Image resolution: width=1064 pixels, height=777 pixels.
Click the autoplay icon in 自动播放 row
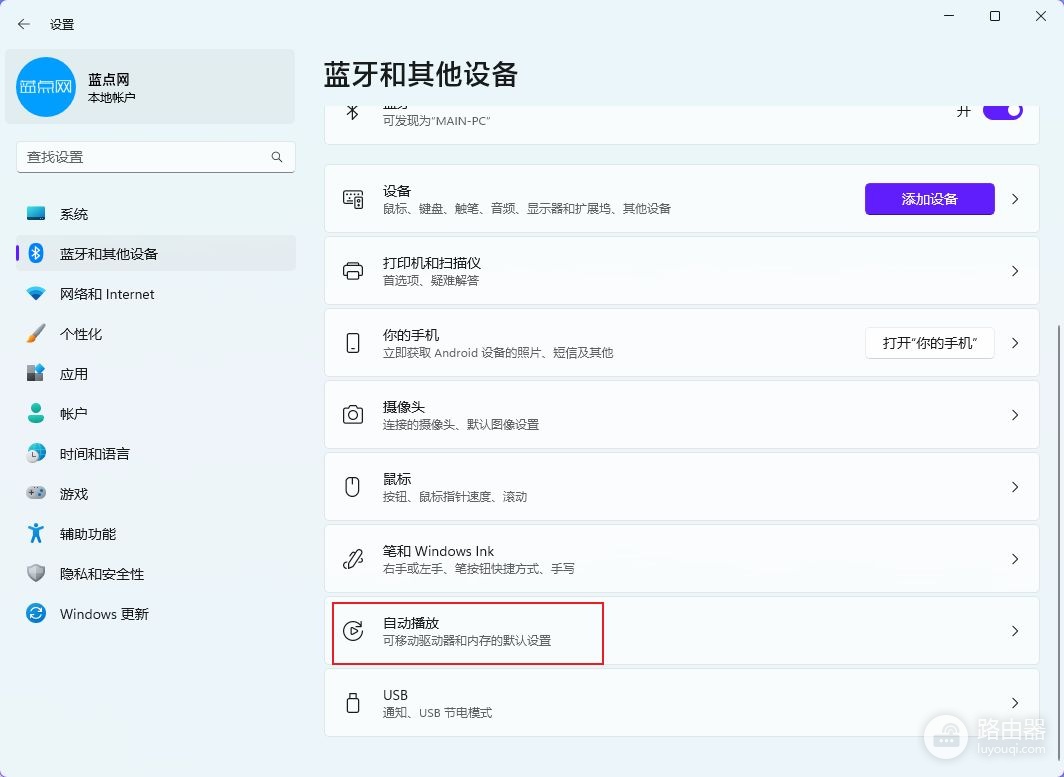click(x=353, y=630)
